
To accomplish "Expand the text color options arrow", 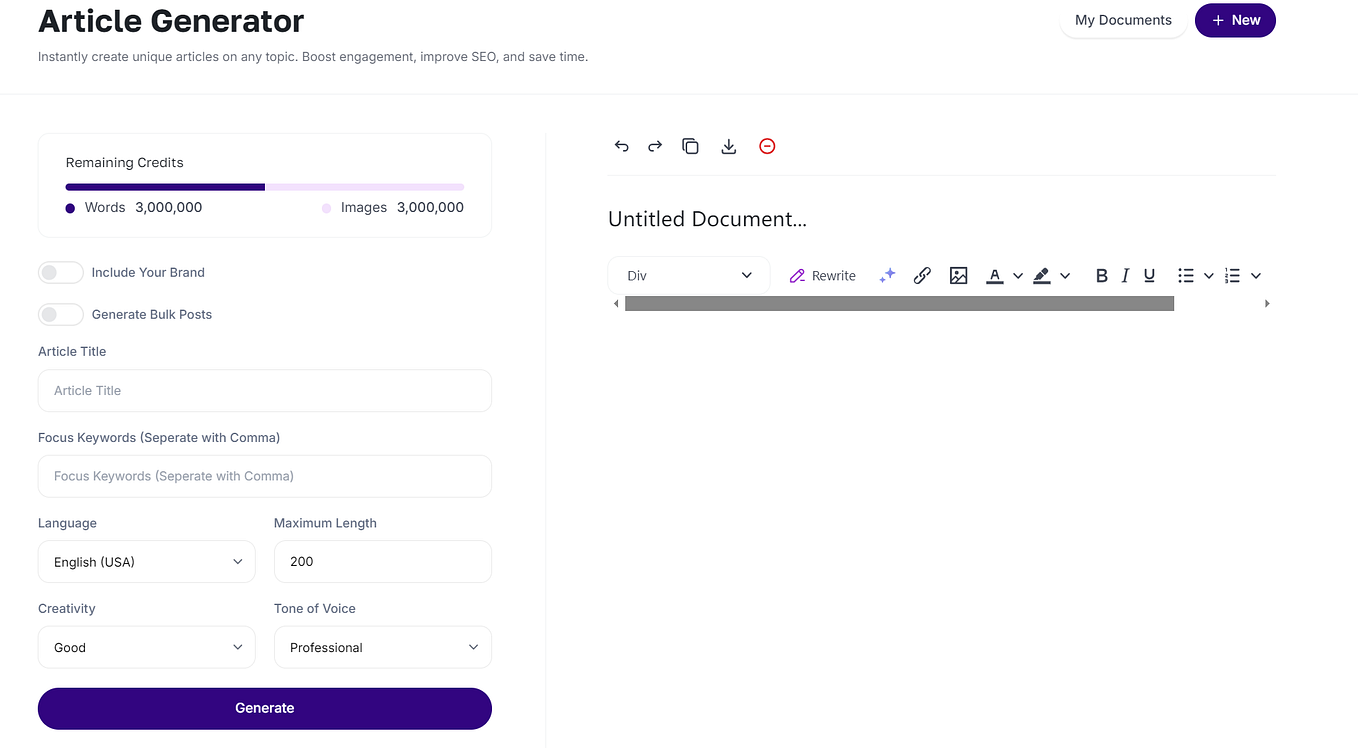I will tap(1018, 275).
